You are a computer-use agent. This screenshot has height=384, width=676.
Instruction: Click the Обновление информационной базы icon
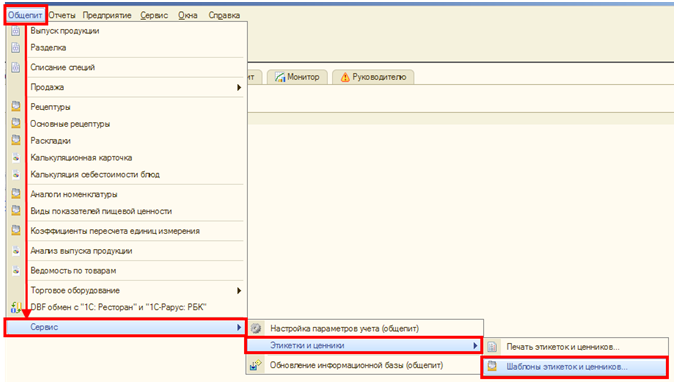(256, 365)
